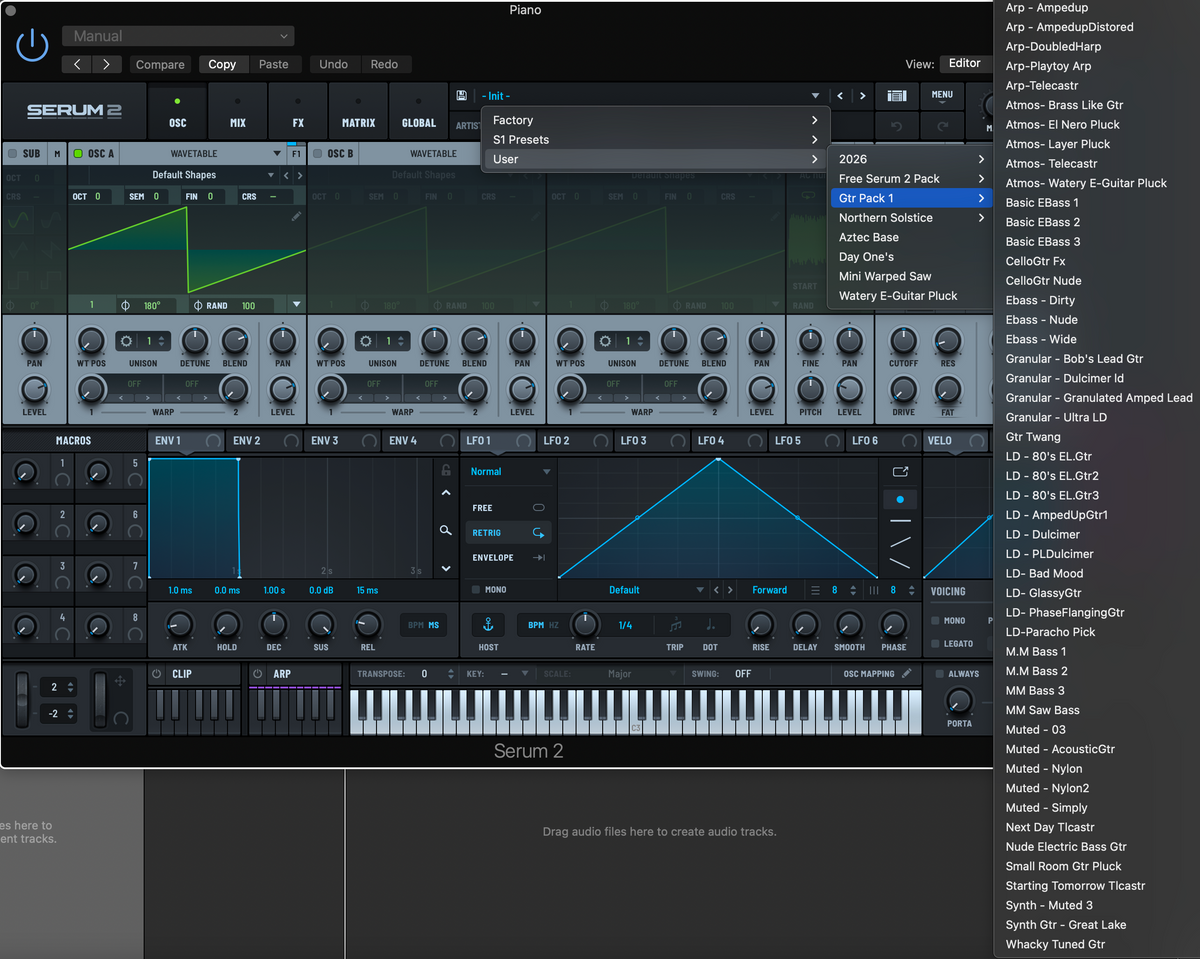Toggle LFO host anchor button
Viewport: 1200px width, 959px height.
488,625
